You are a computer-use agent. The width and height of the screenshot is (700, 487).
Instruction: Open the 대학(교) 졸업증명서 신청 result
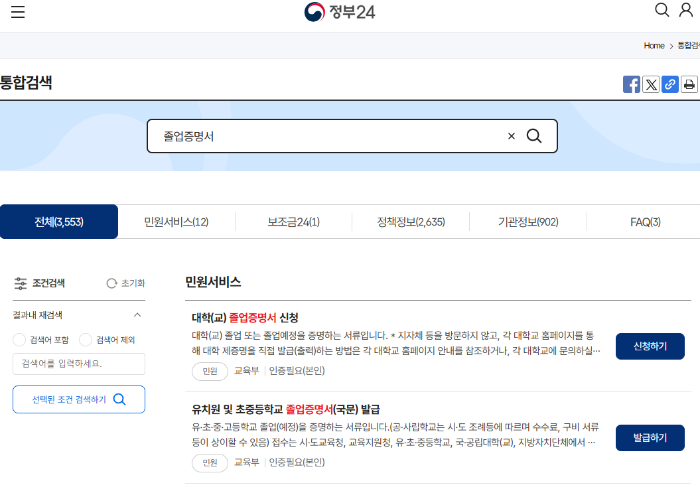[x=245, y=318]
